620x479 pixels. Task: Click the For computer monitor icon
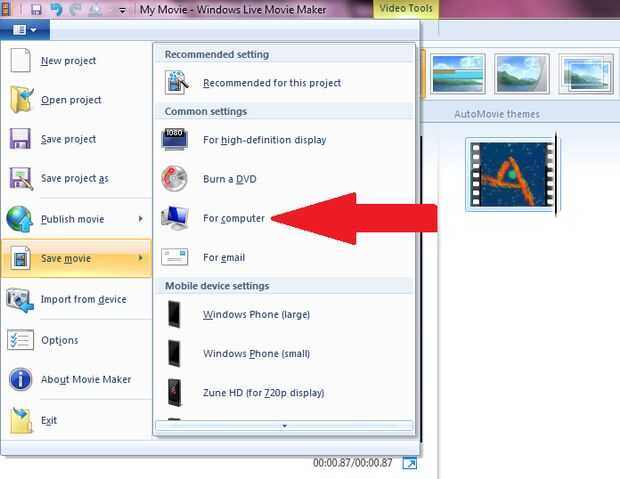click(x=175, y=218)
